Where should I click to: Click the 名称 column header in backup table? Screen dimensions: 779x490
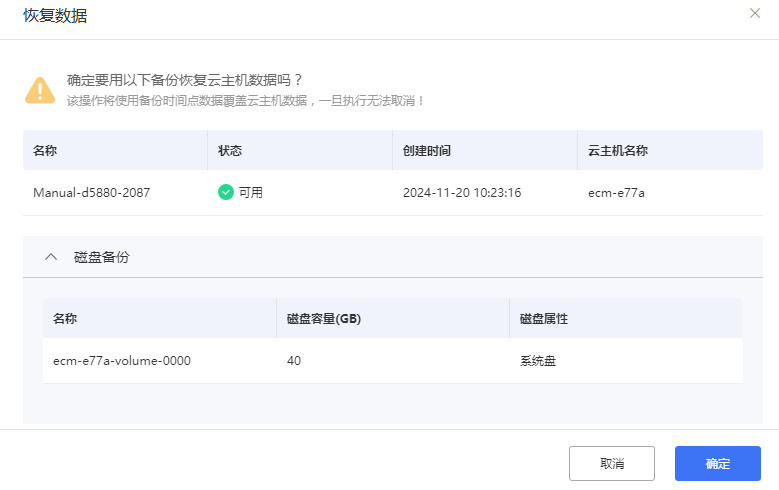click(x=45, y=151)
